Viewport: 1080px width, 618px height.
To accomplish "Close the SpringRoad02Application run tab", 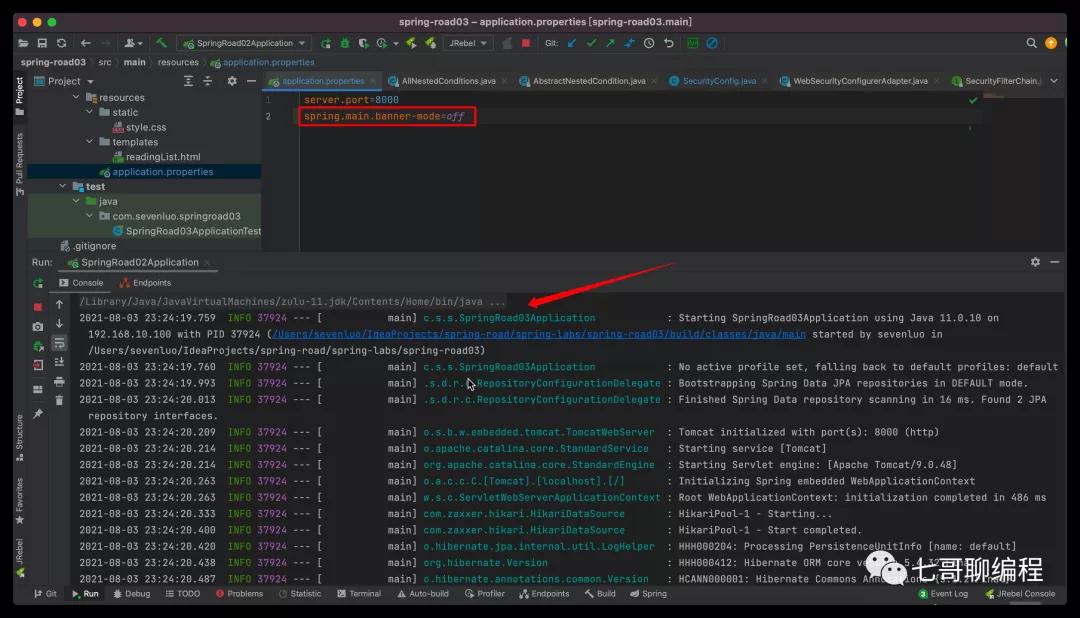I will click(x=207, y=263).
